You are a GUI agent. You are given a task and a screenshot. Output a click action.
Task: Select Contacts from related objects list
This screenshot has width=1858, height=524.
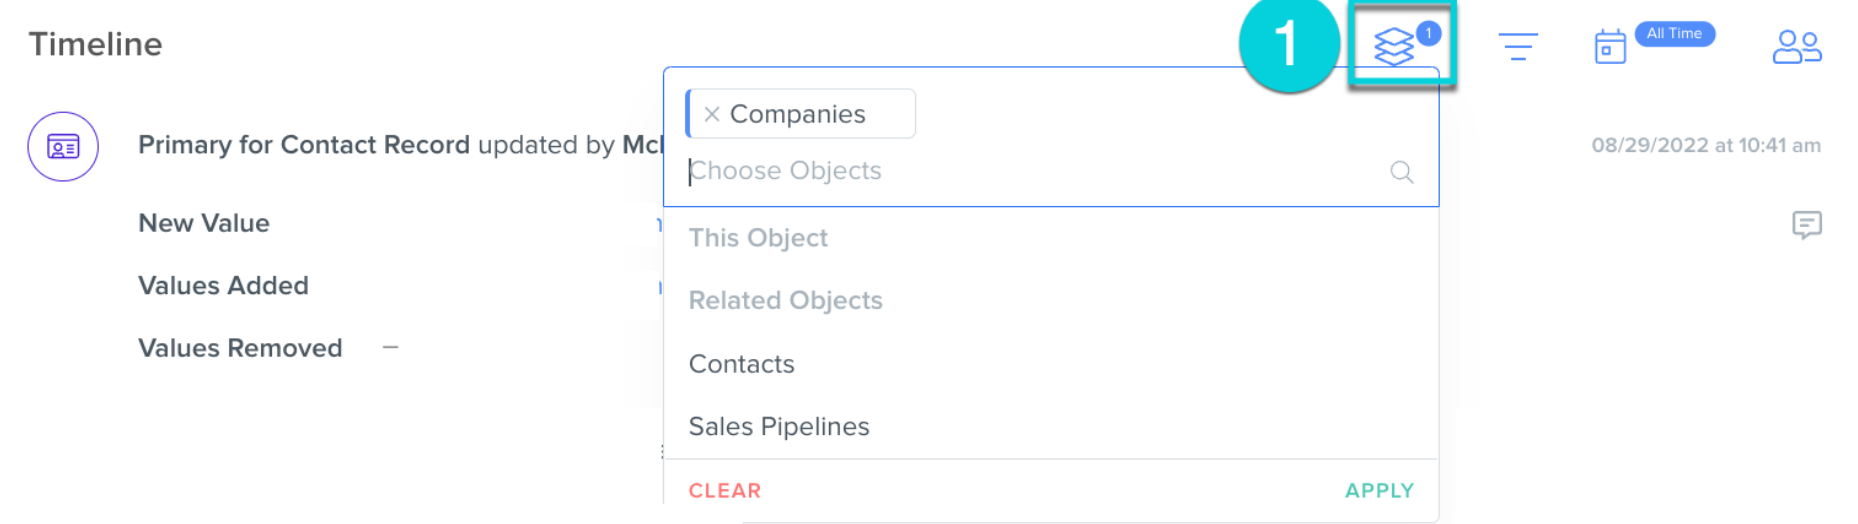[x=741, y=364]
